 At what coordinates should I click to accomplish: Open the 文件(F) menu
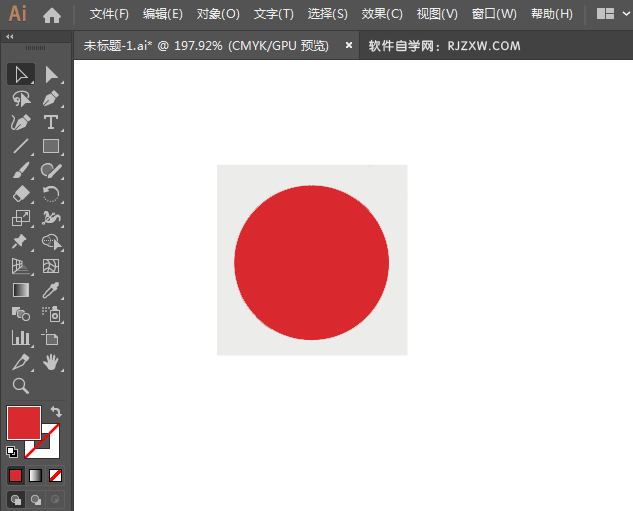[109, 14]
